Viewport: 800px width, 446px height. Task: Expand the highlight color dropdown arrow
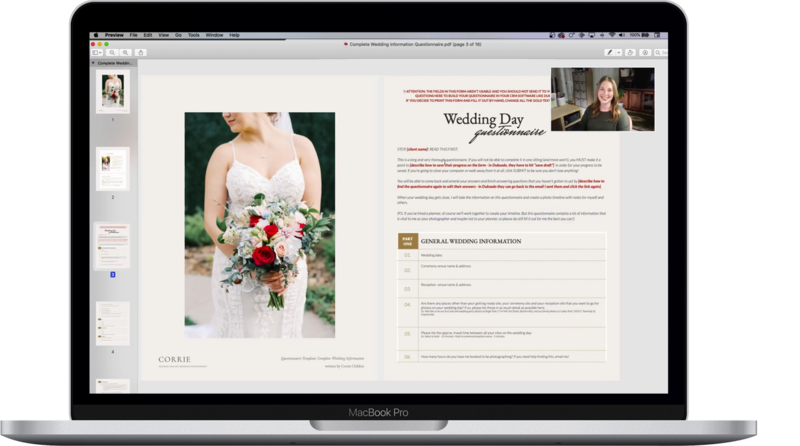[618, 50]
